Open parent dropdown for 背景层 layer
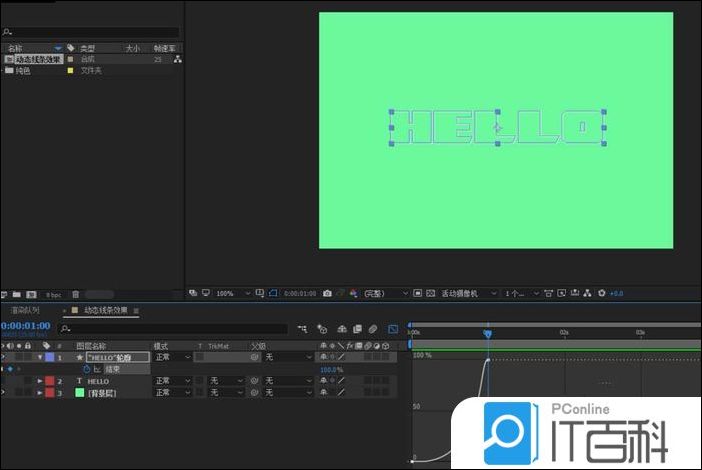The image size is (702, 470). [x=288, y=393]
